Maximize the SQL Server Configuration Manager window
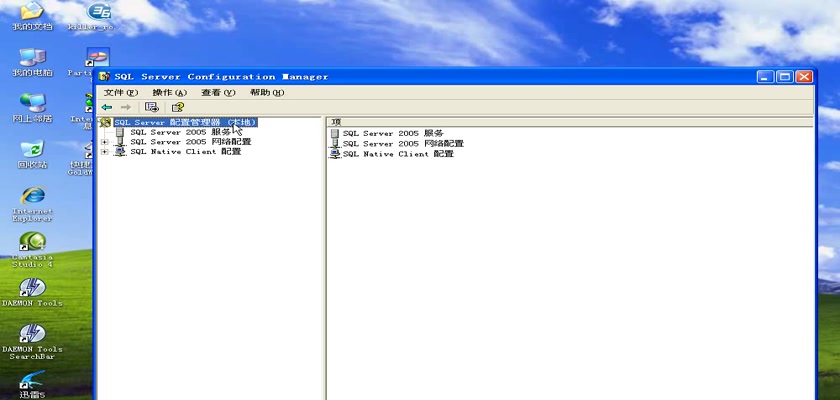This screenshot has width=840, height=400. pos(785,77)
